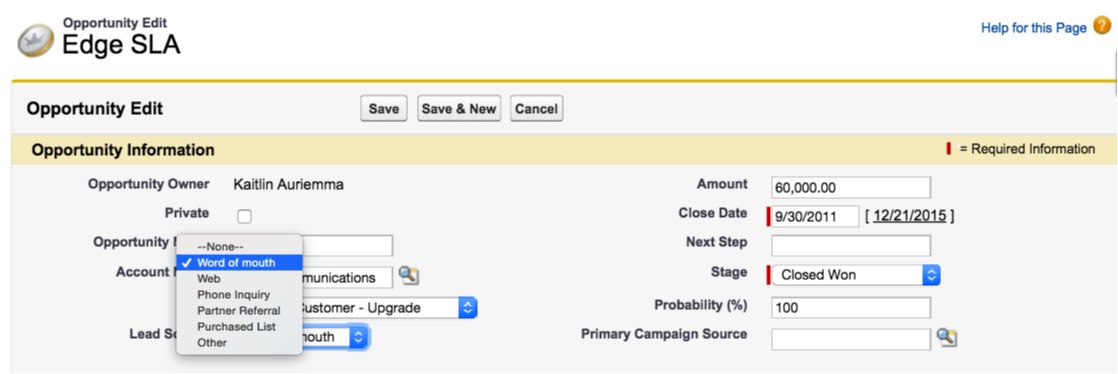Toggle the Private checkbox
1118x374 pixels.
[x=244, y=217]
